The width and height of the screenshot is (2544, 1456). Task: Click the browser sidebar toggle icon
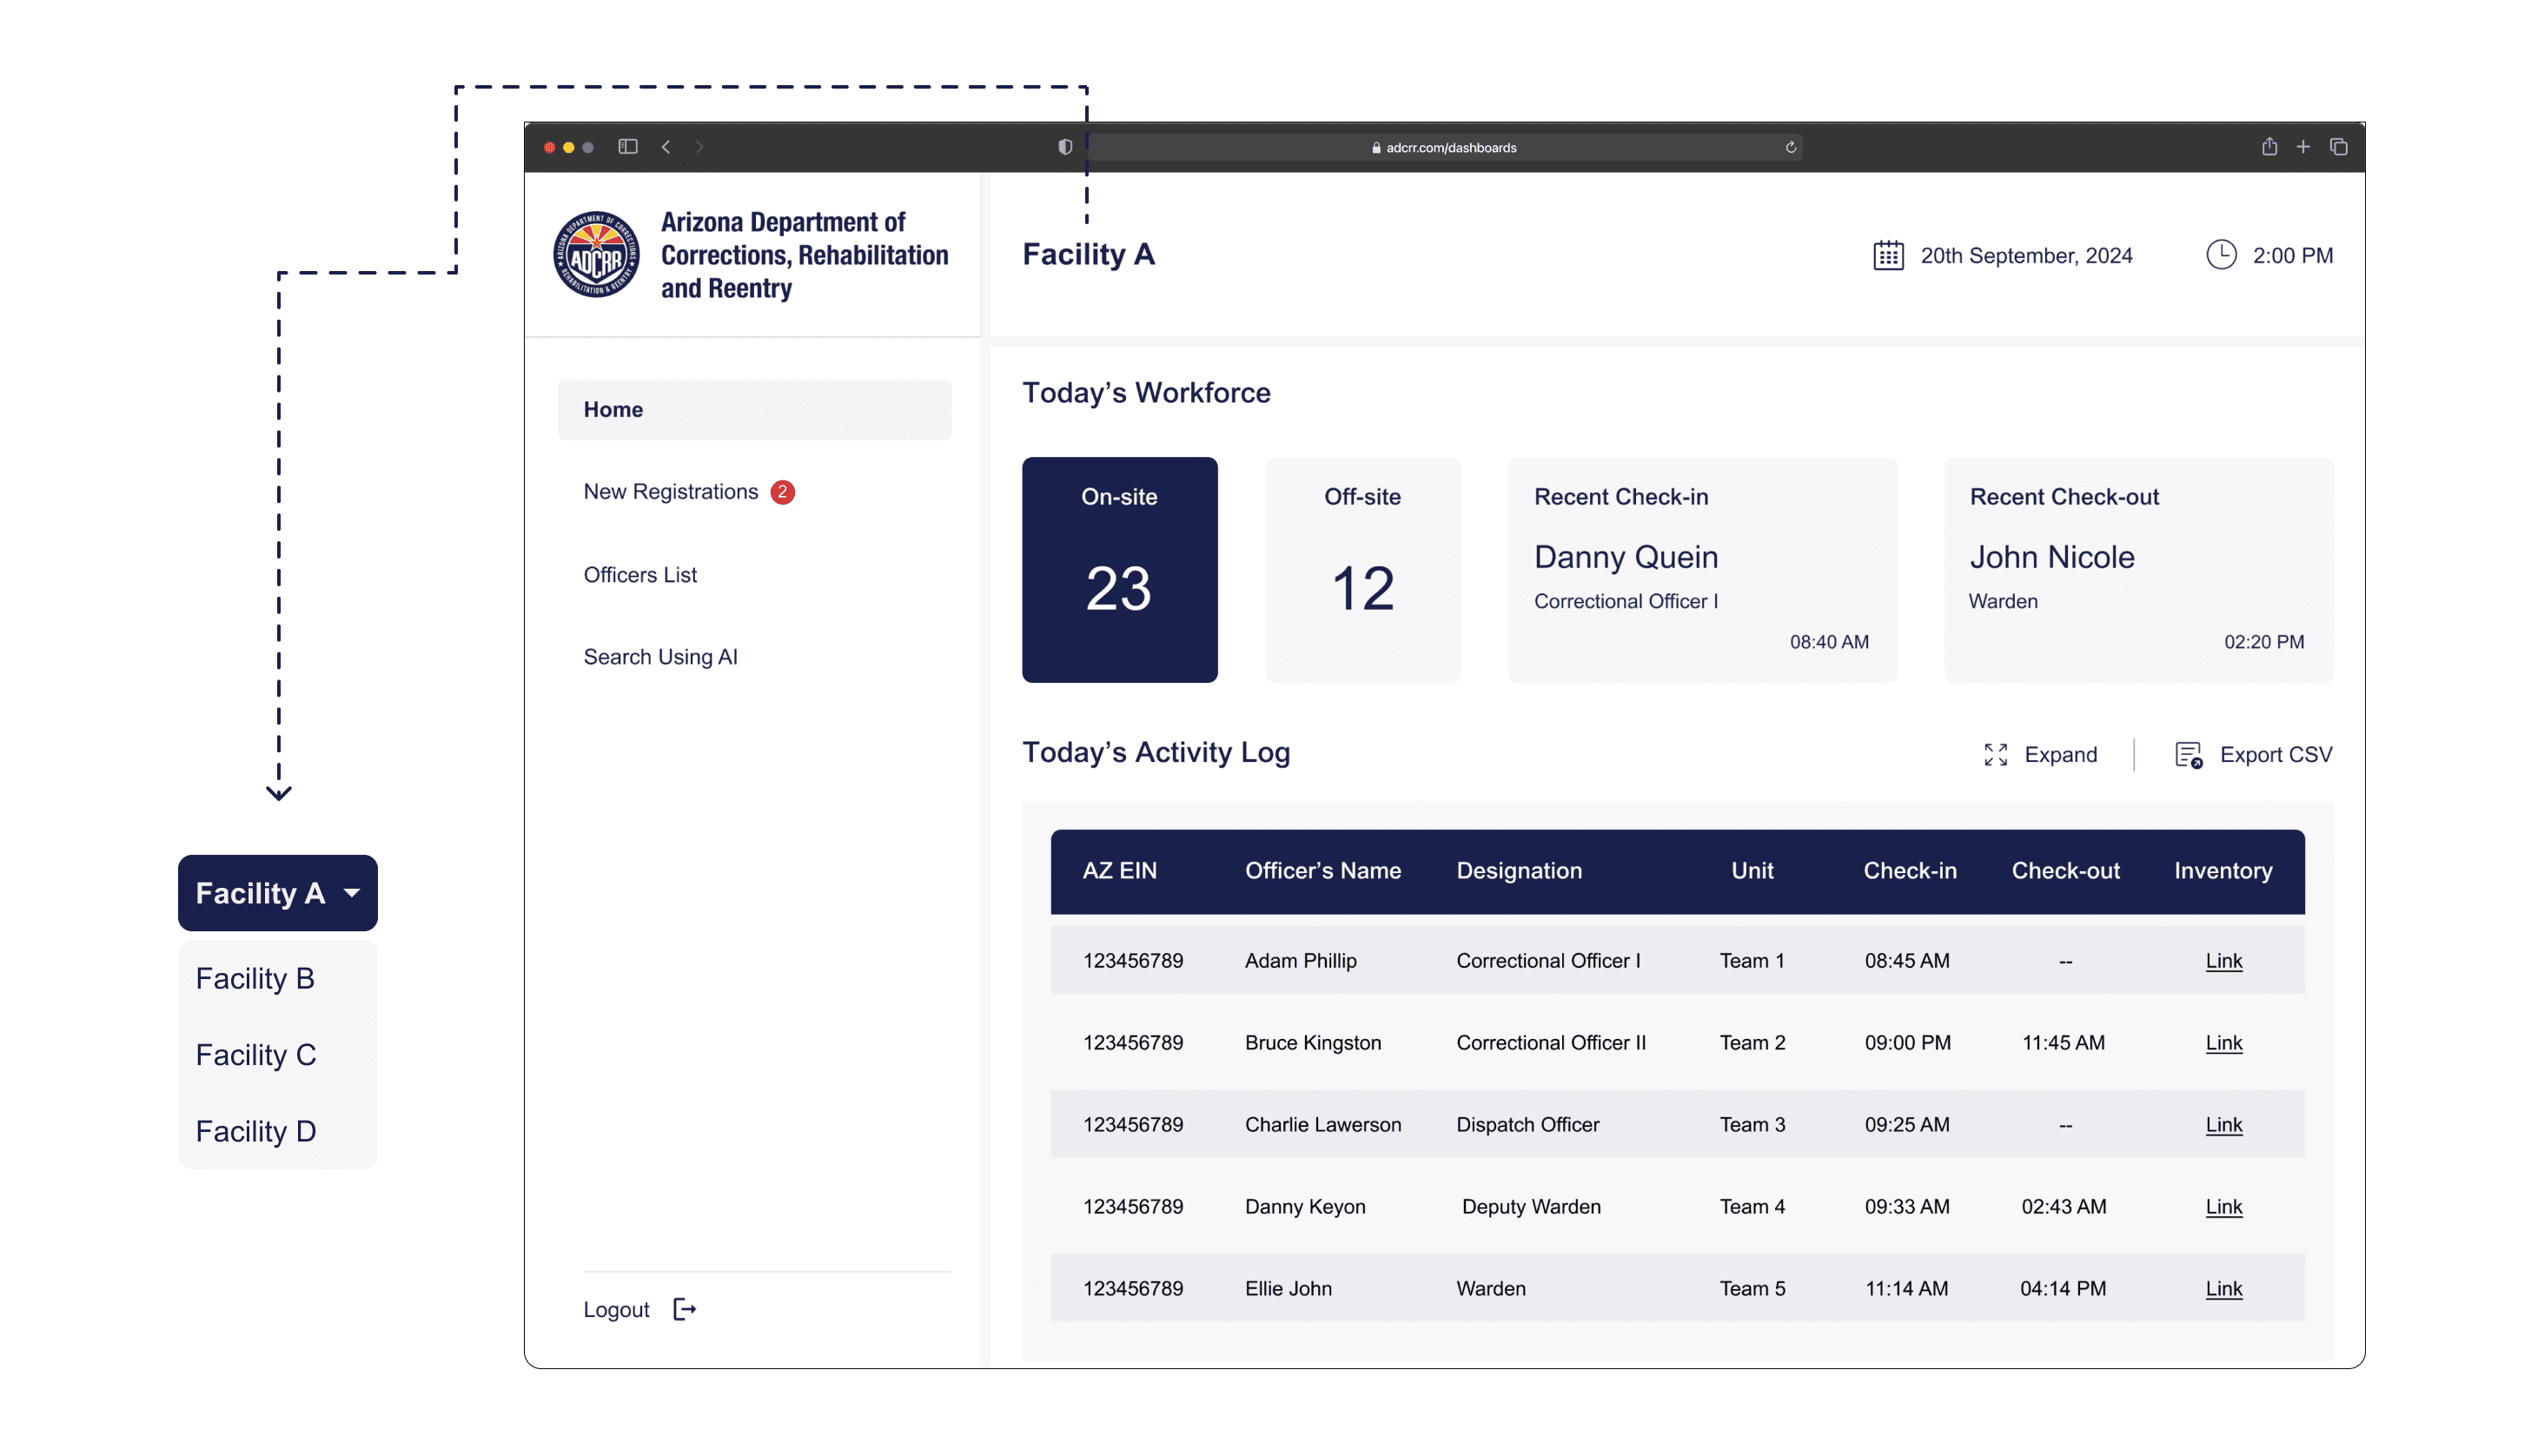pos(628,147)
